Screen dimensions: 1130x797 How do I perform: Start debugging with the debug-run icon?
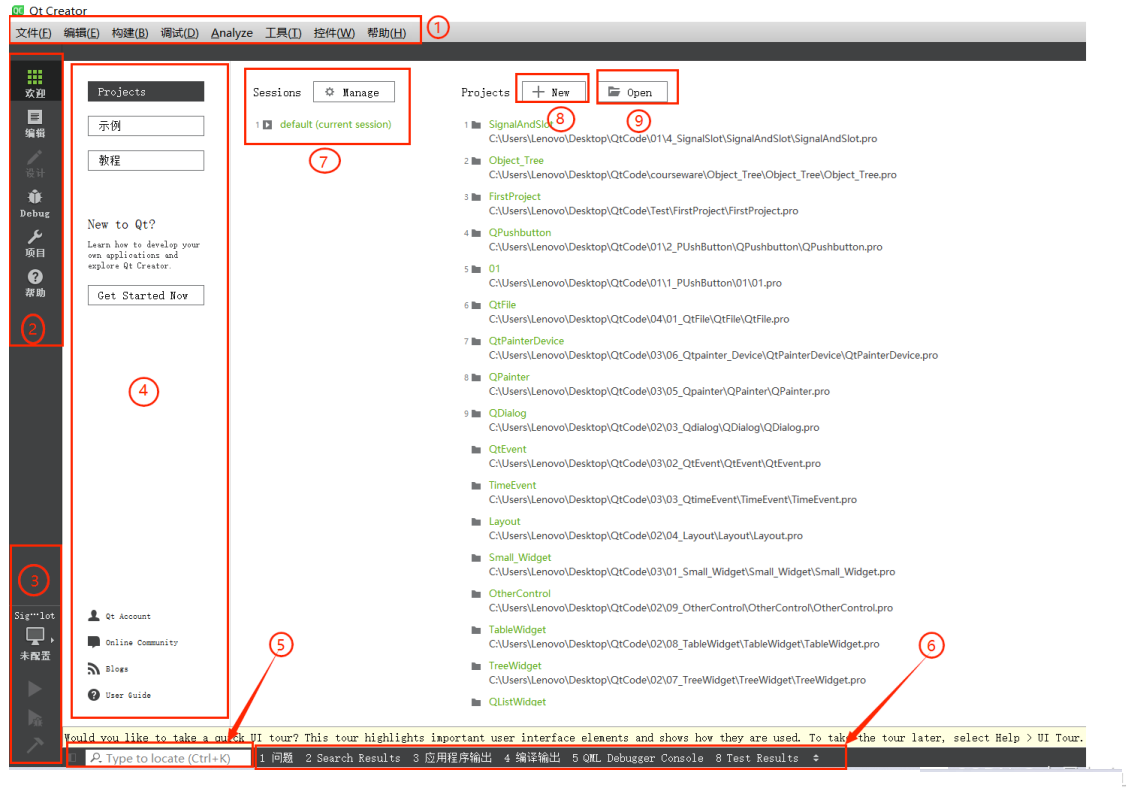[x=35, y=718]
